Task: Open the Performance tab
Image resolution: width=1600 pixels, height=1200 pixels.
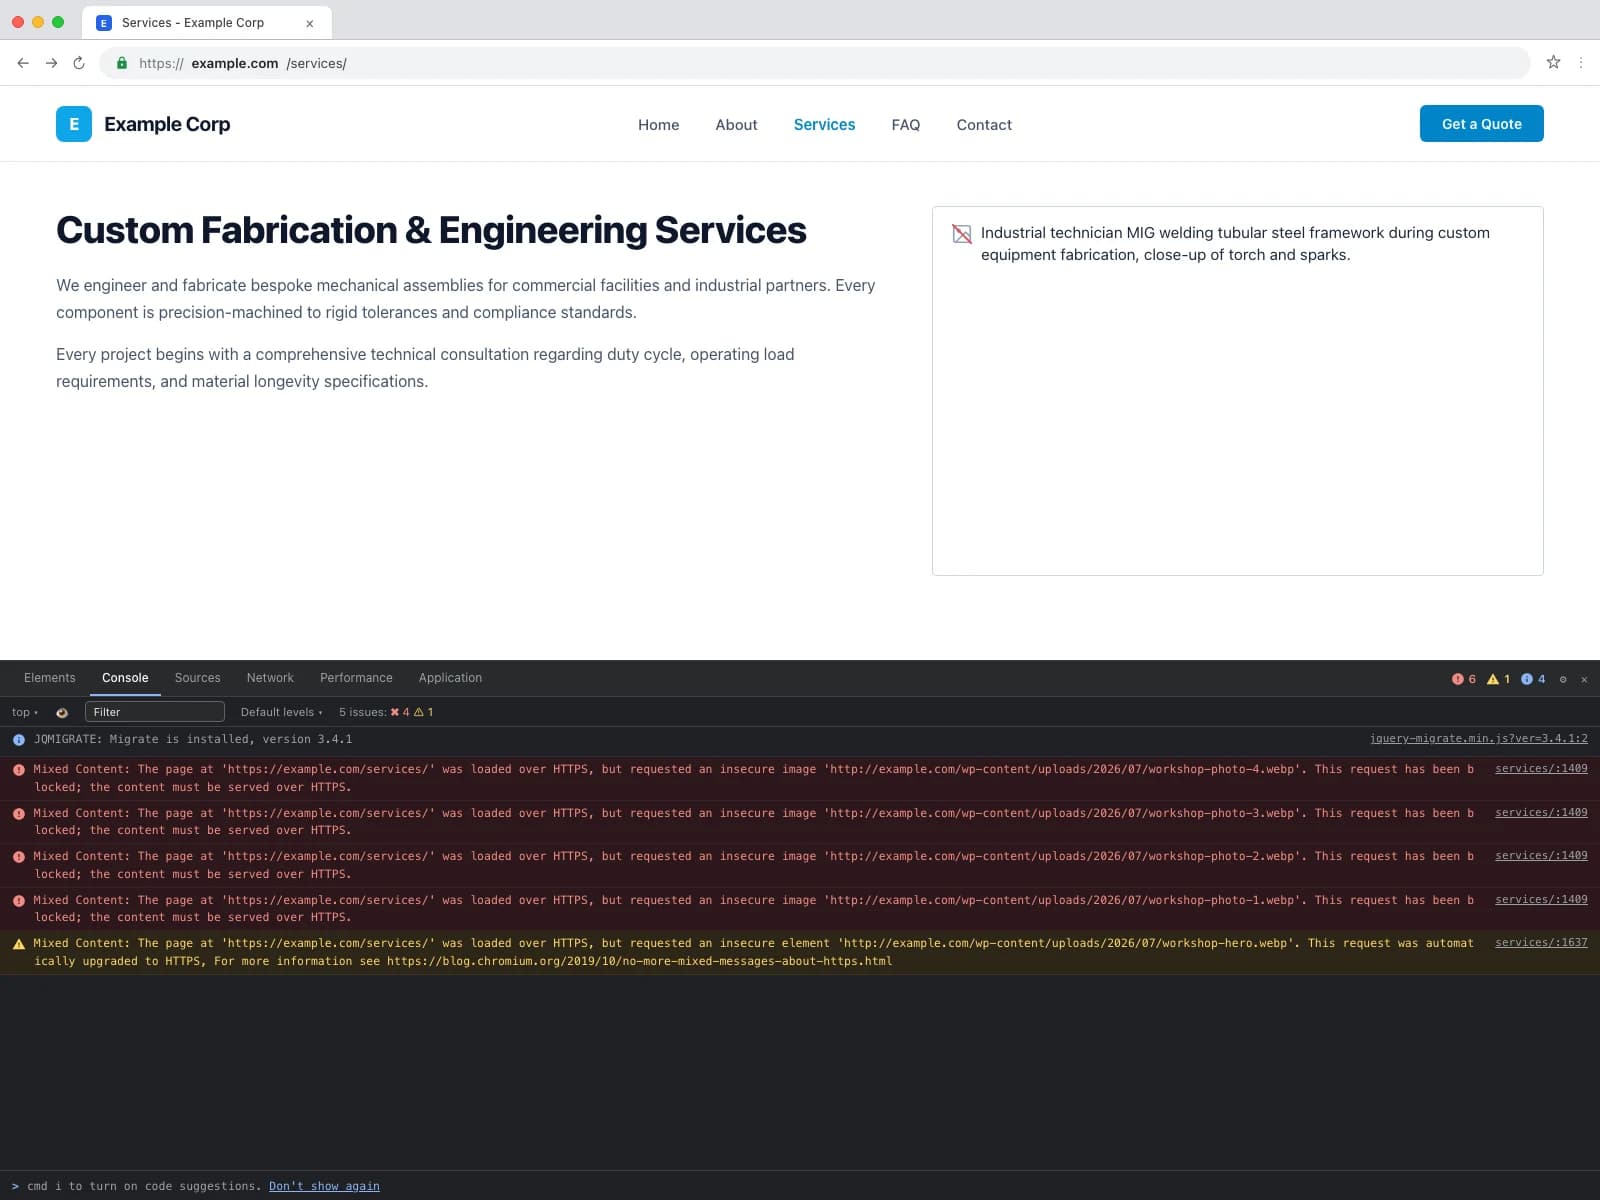Action: 356,678
